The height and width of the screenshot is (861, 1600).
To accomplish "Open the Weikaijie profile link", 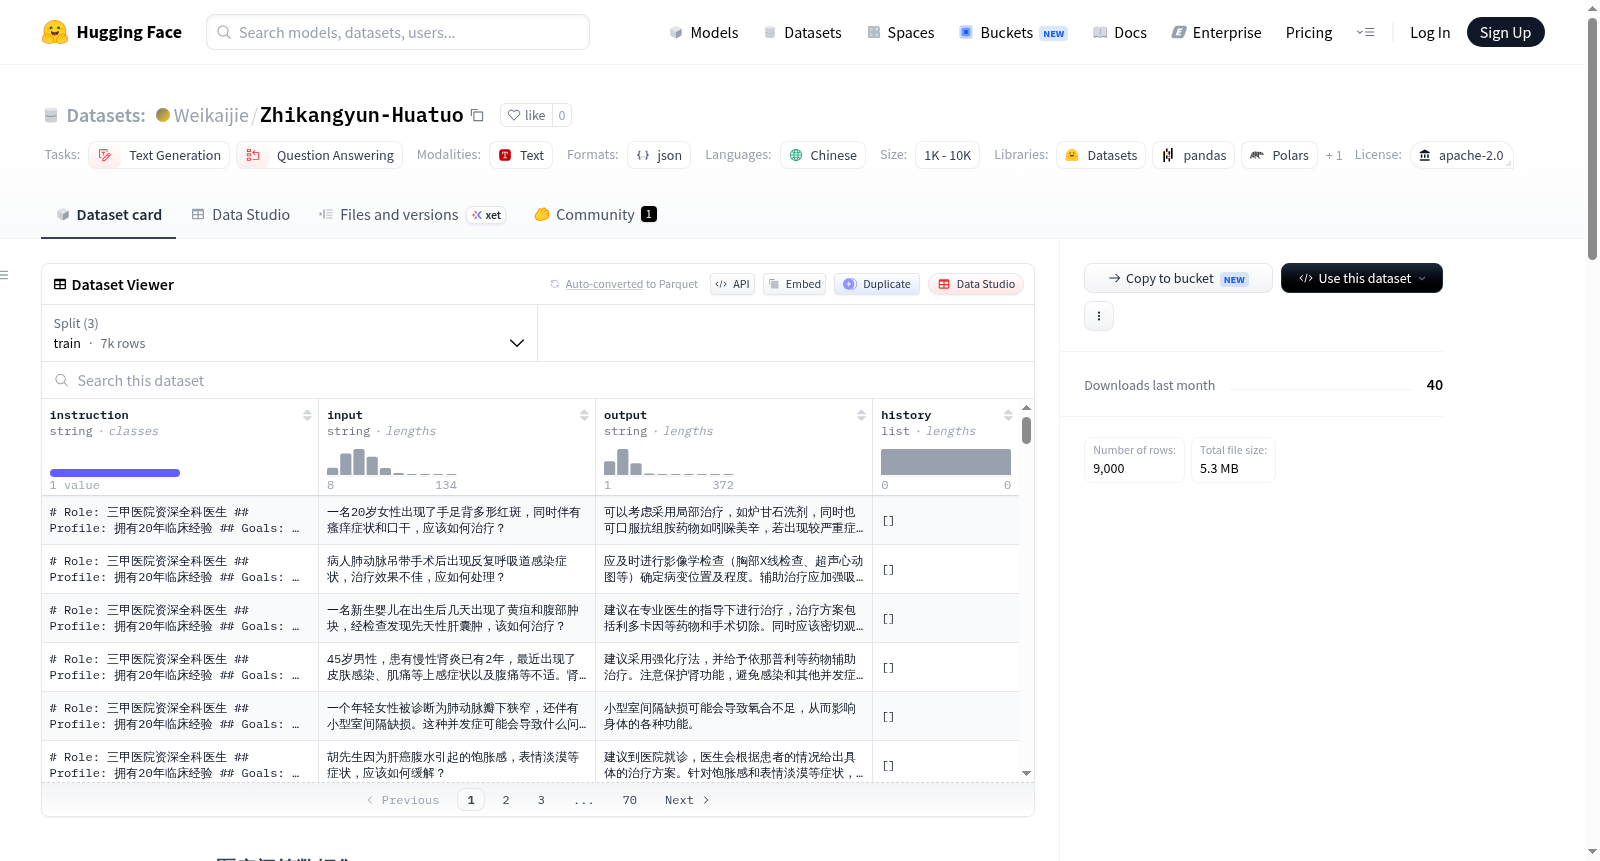I will click(x=211, y=115).
